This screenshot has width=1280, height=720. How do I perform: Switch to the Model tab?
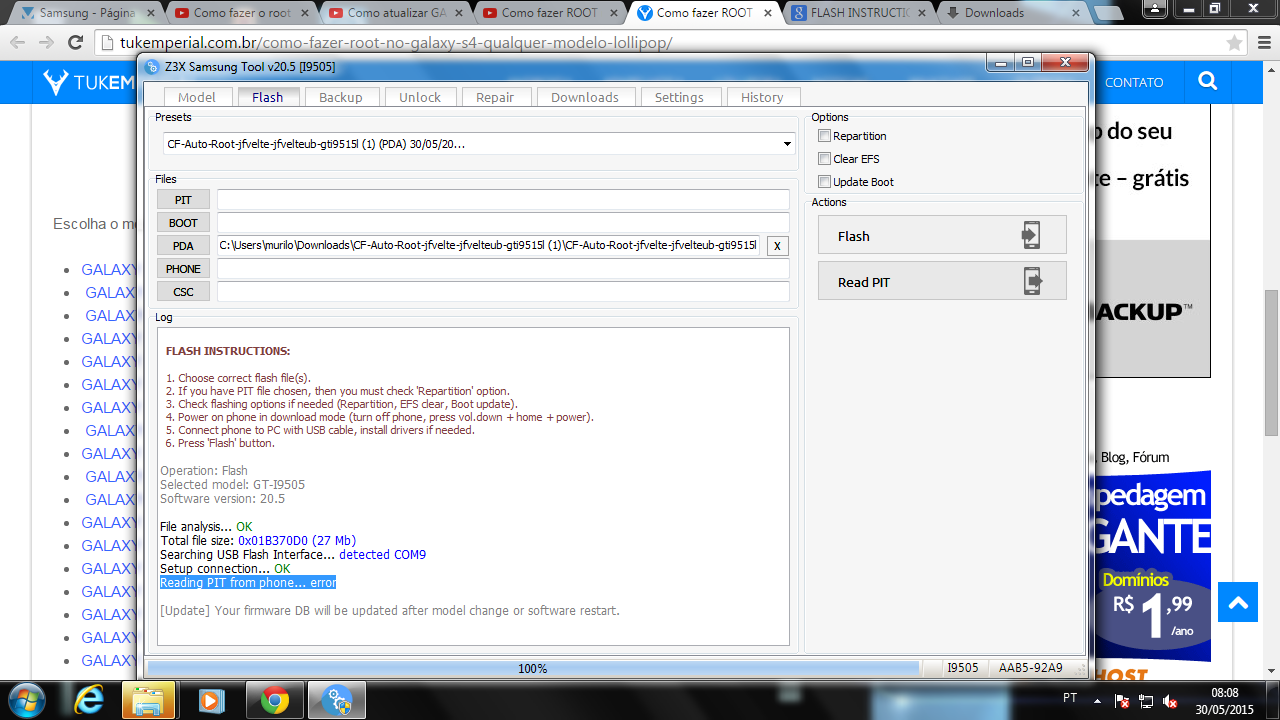click(197, 97)
